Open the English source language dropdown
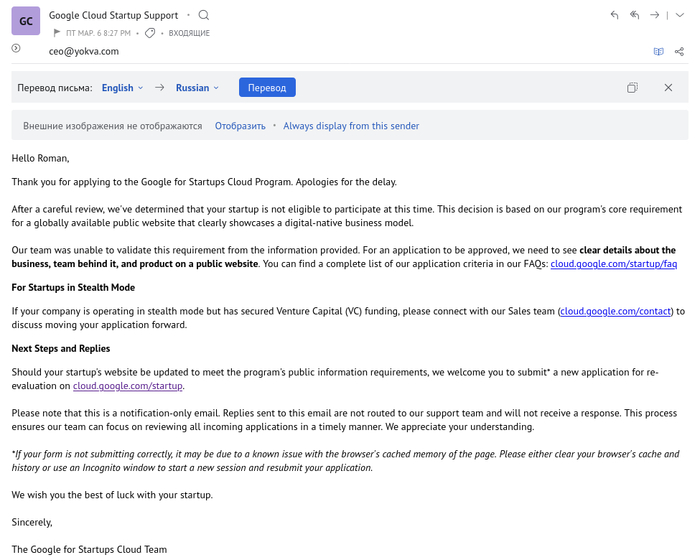The width and height of the screenshot is (700, 560). (x=122, y=88)
